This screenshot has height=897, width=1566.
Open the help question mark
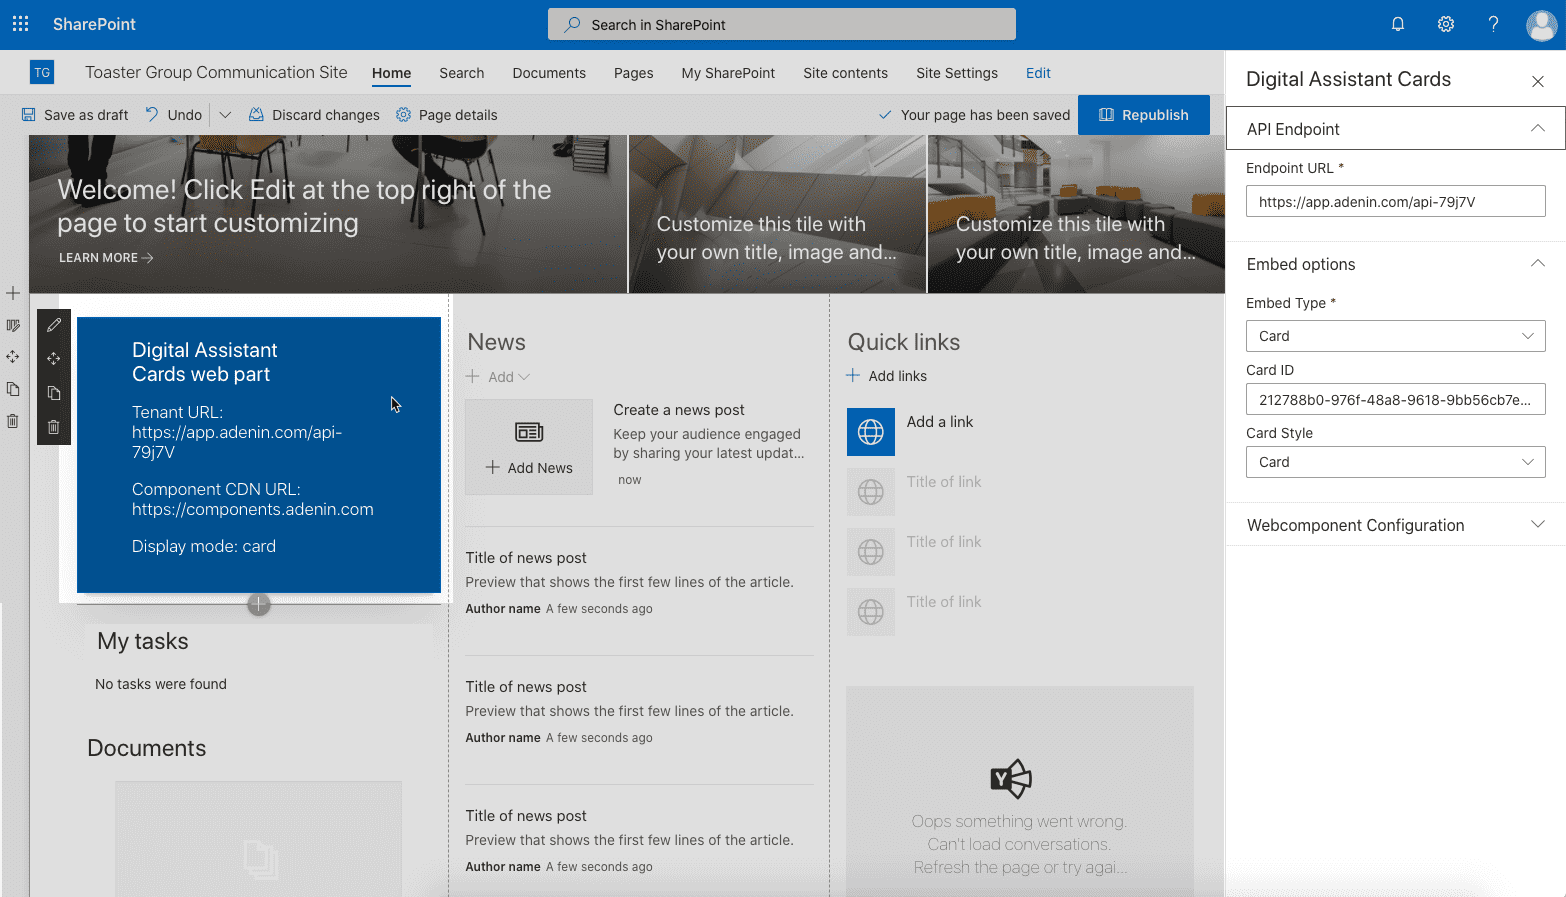point(1493,24)
